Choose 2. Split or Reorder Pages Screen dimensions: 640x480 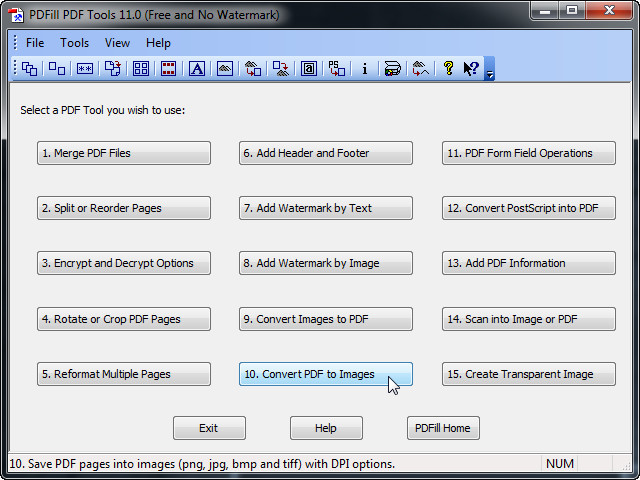pyautogui.click(x=124, y=208)
